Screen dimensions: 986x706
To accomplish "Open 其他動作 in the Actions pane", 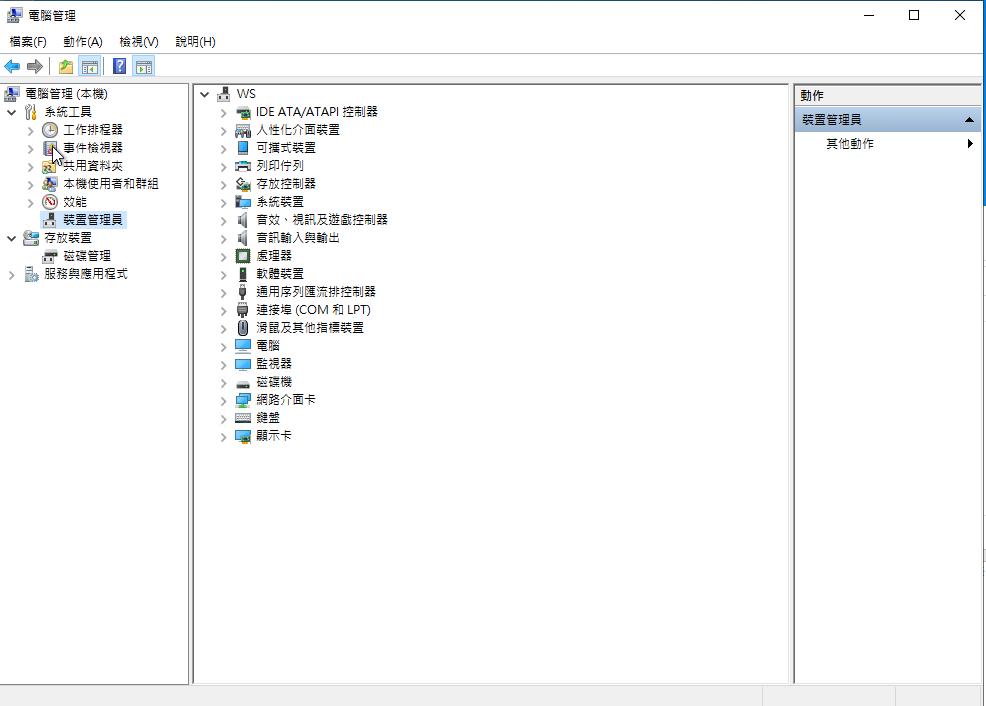I will 850,144.
